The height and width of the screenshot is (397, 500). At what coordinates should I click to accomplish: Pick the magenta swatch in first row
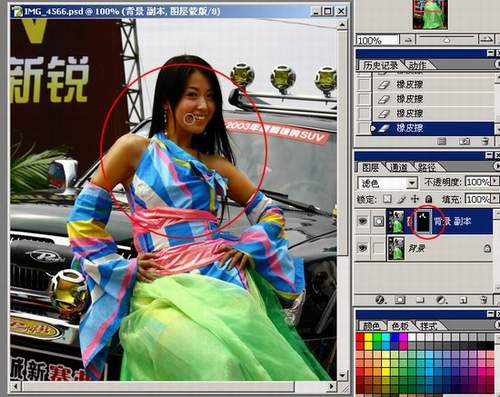403,337
